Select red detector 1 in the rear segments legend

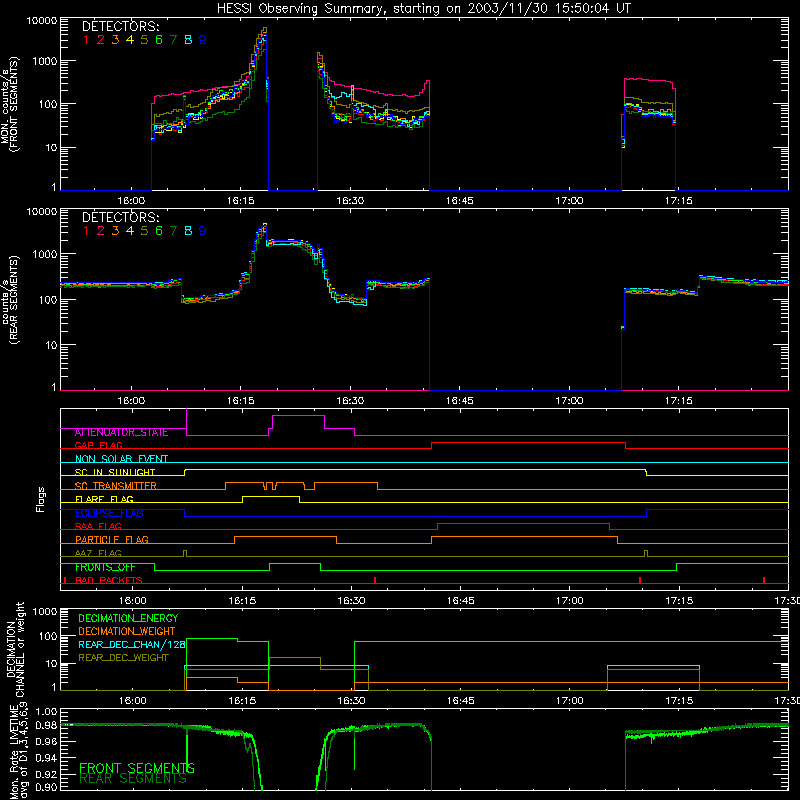pos(86,231)
